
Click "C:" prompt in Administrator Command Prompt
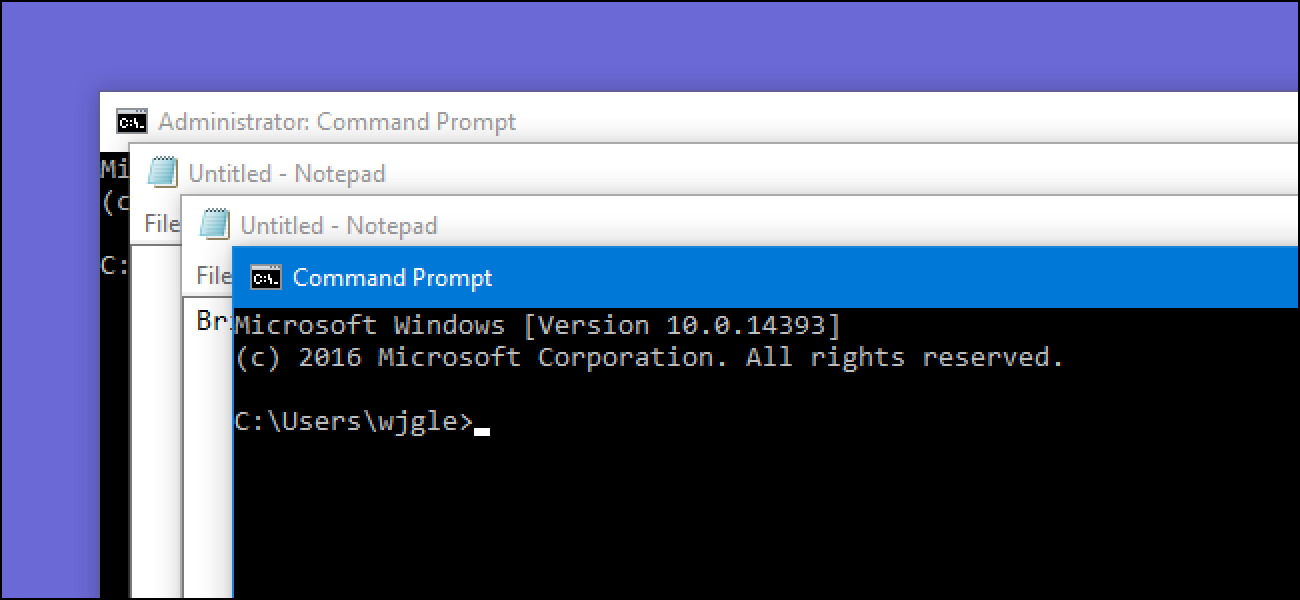pos(114,267)
